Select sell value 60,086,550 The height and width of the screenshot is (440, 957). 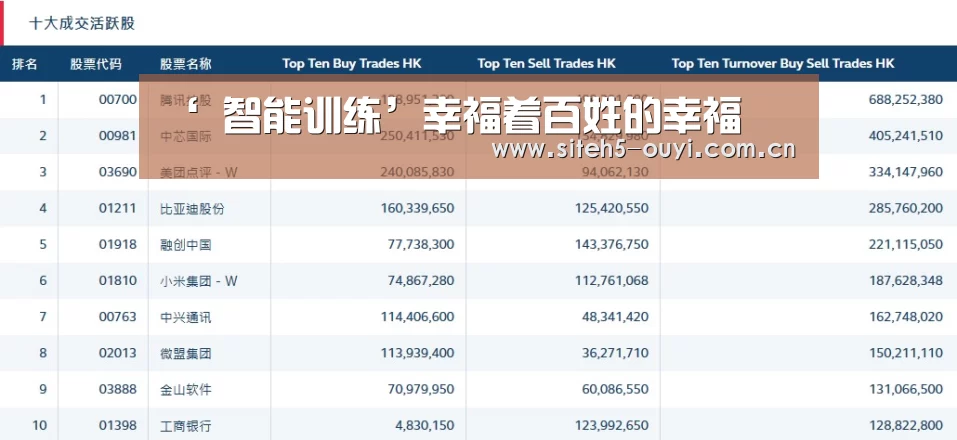click(615, 389)
